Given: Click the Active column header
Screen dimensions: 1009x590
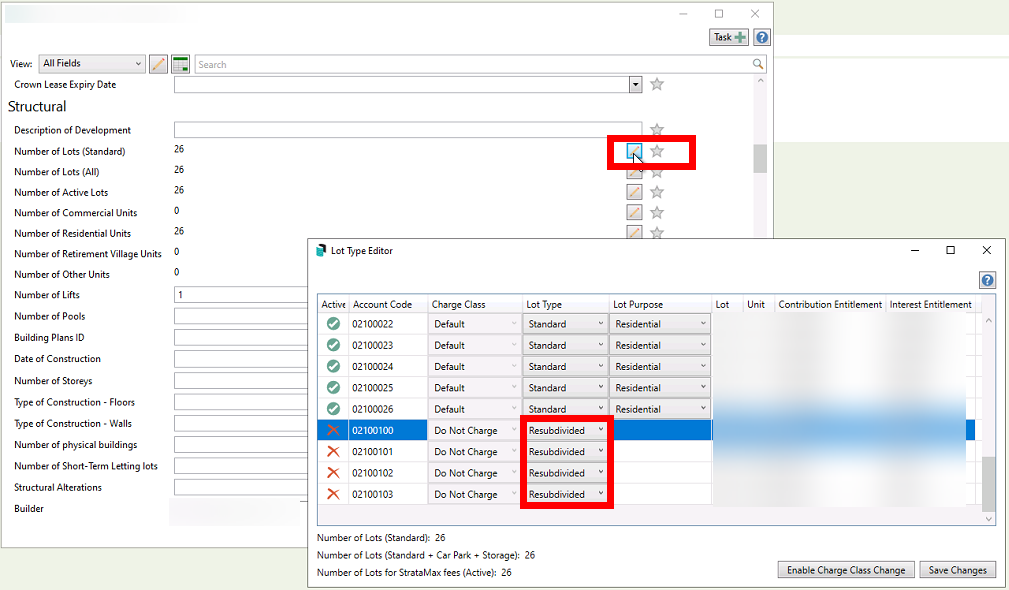Looking at the screenshot, I should coord(333,304).
